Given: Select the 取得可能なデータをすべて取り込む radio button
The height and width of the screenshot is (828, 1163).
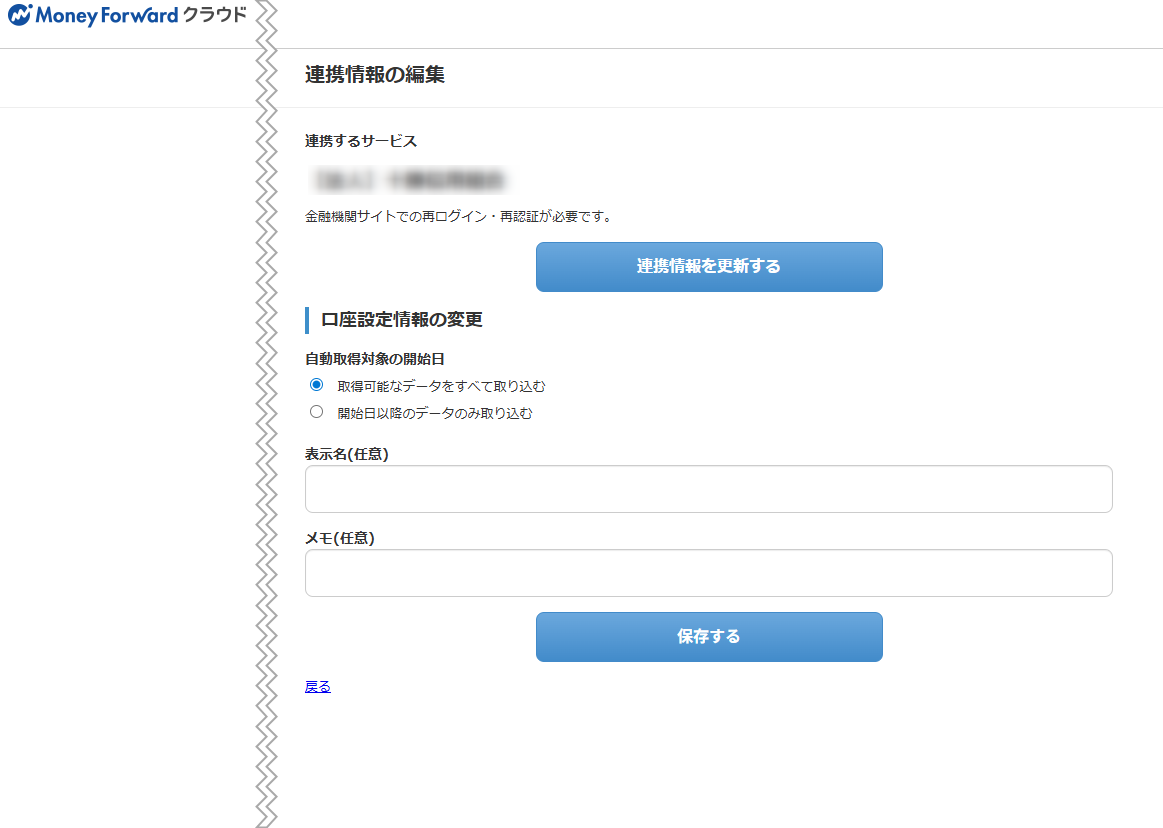Looking at the screenshot, I should tap(317, 385).
